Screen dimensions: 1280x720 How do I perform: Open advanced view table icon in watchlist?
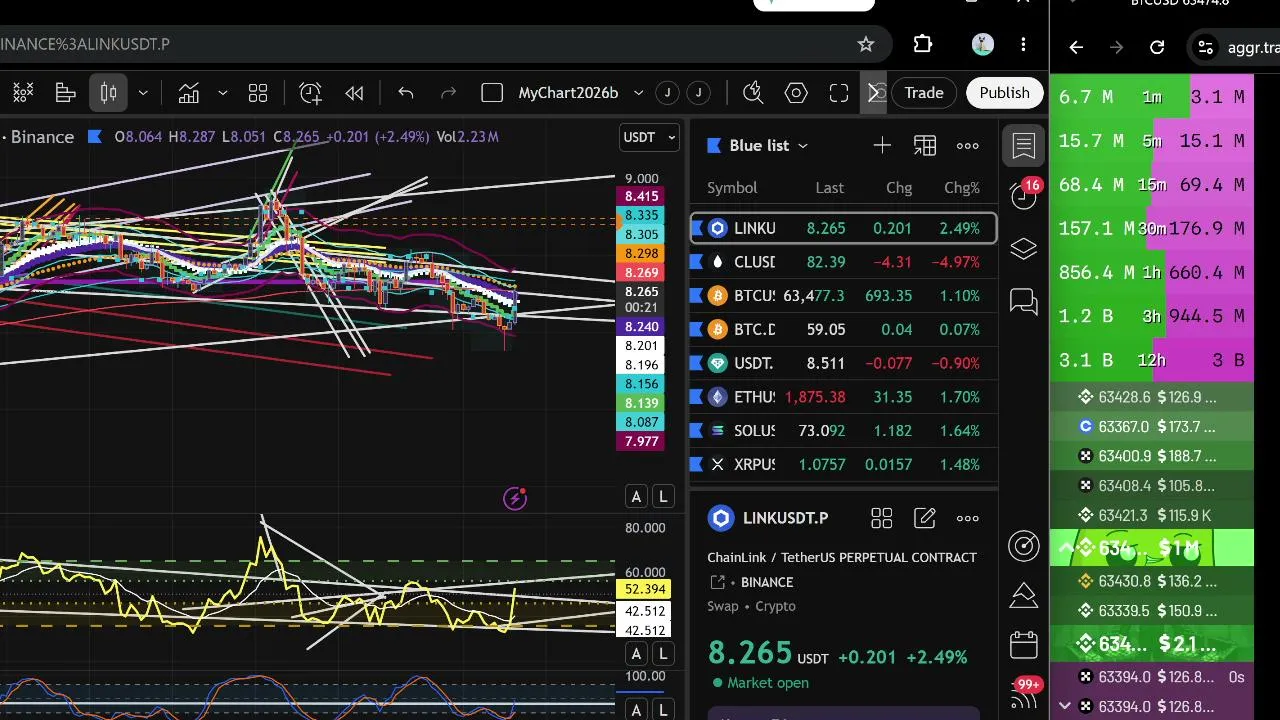pyautogui.click(x=925, y=146)
